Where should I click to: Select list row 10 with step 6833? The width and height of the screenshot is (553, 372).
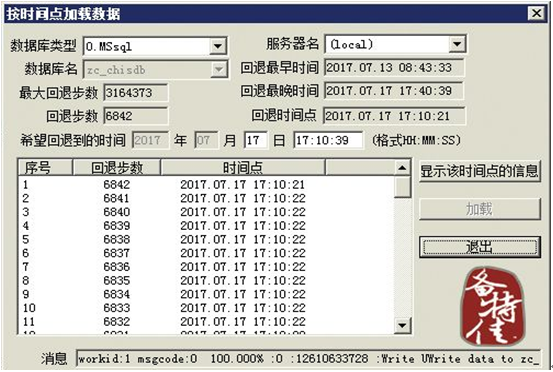206,308
